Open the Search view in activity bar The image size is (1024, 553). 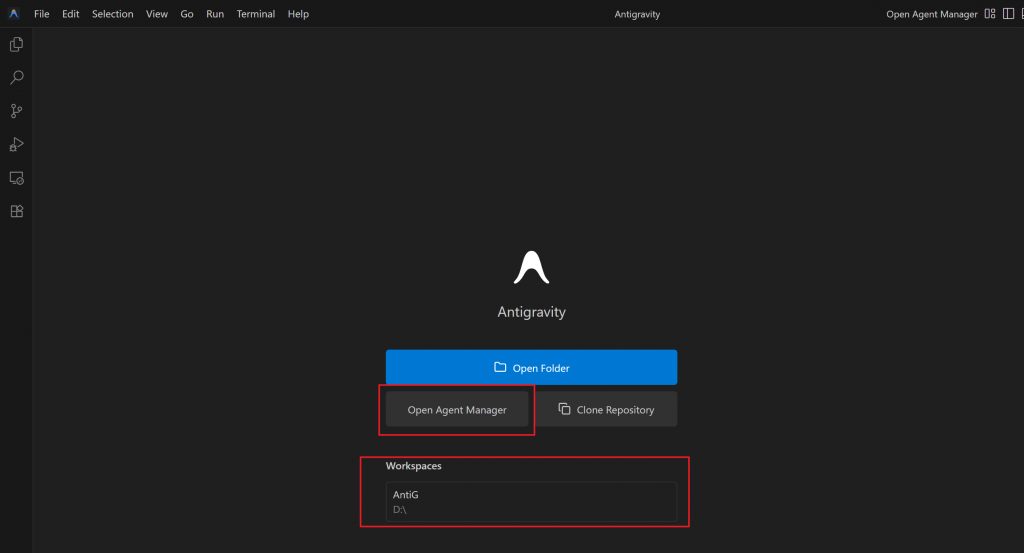click(16, 77)
